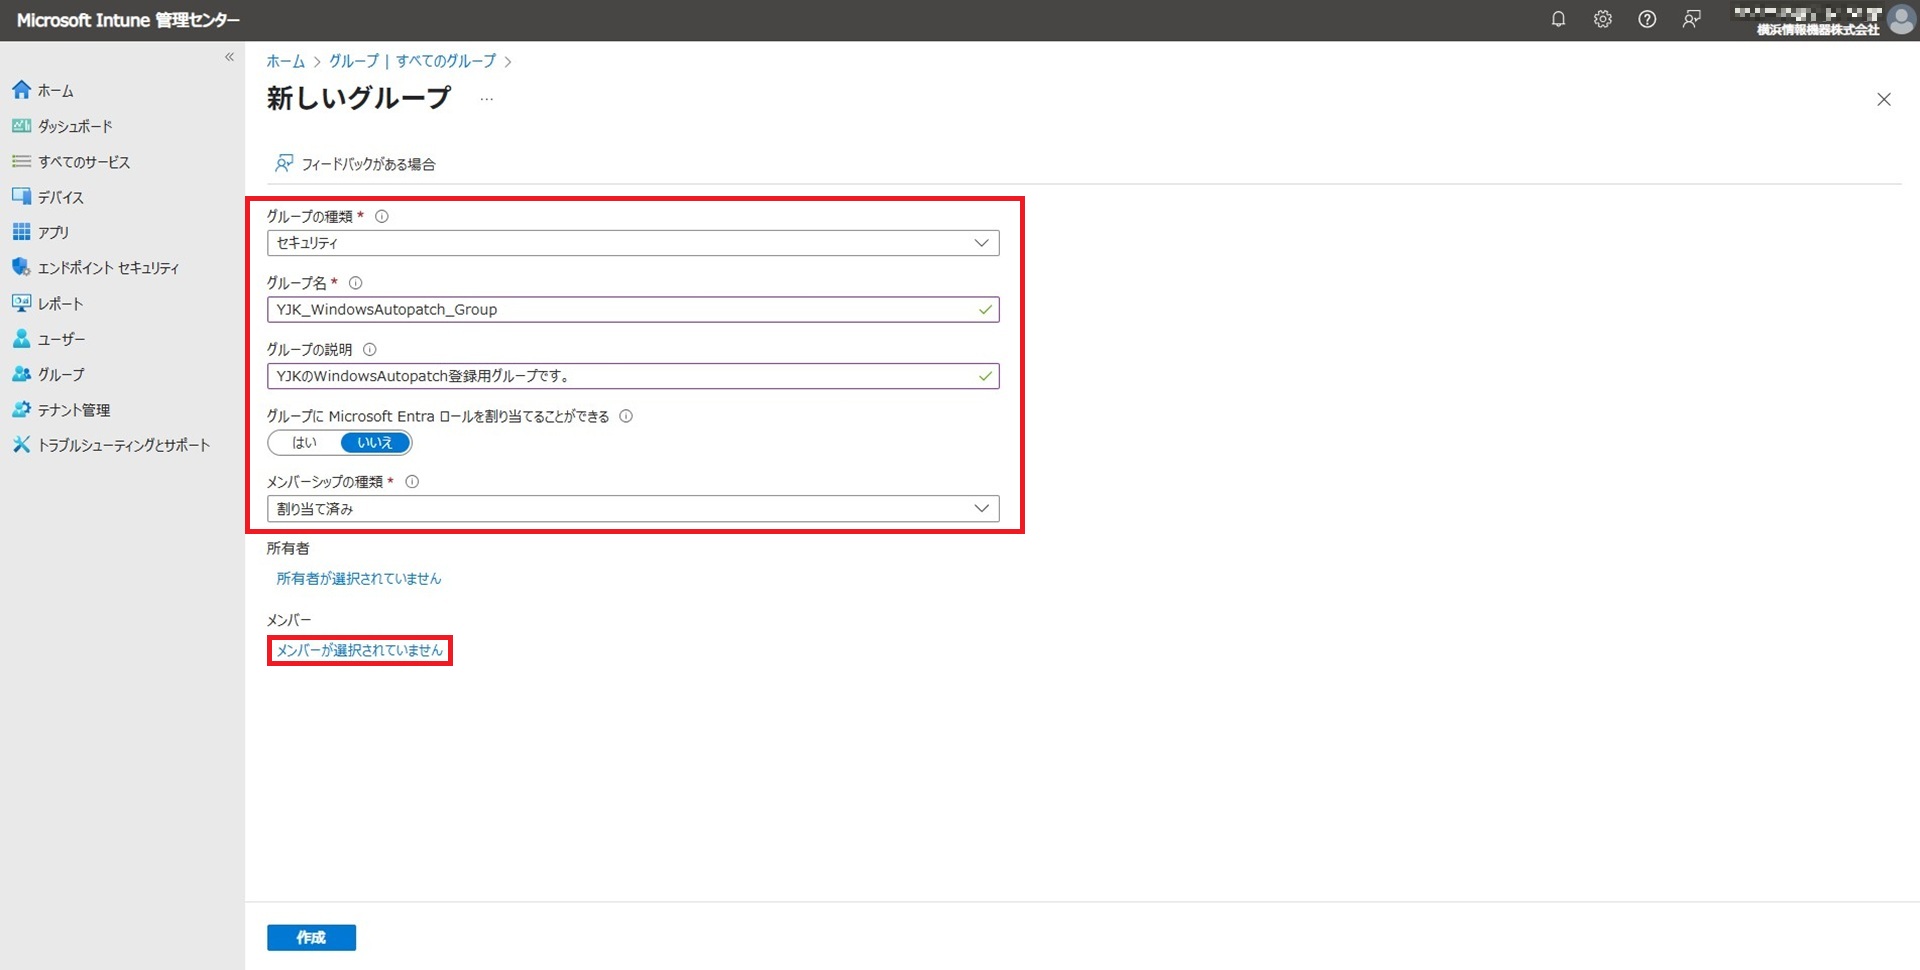Click グループの説明 input field
Image resolution: width=1920 pixels, height=970 pixels.
point(633,376)
